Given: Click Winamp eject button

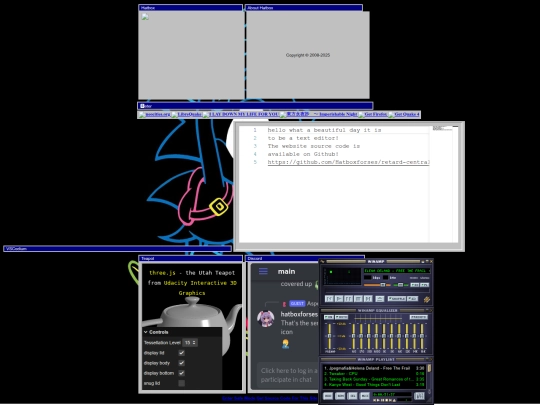Looking at the screenshot, I should click(x=380, y=299).
